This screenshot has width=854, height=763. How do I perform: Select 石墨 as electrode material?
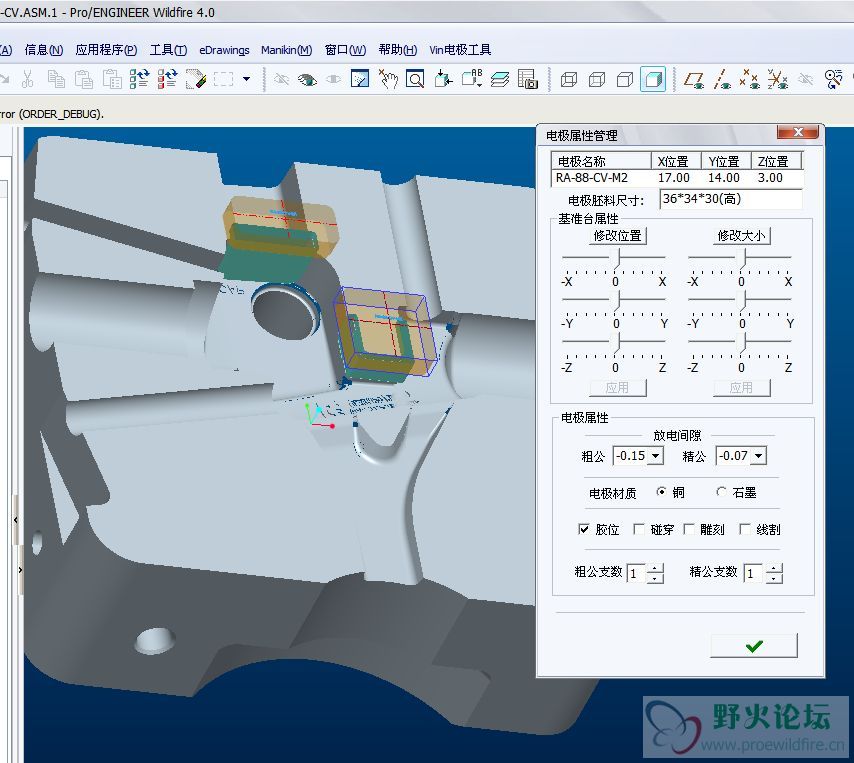coord(722,492)
